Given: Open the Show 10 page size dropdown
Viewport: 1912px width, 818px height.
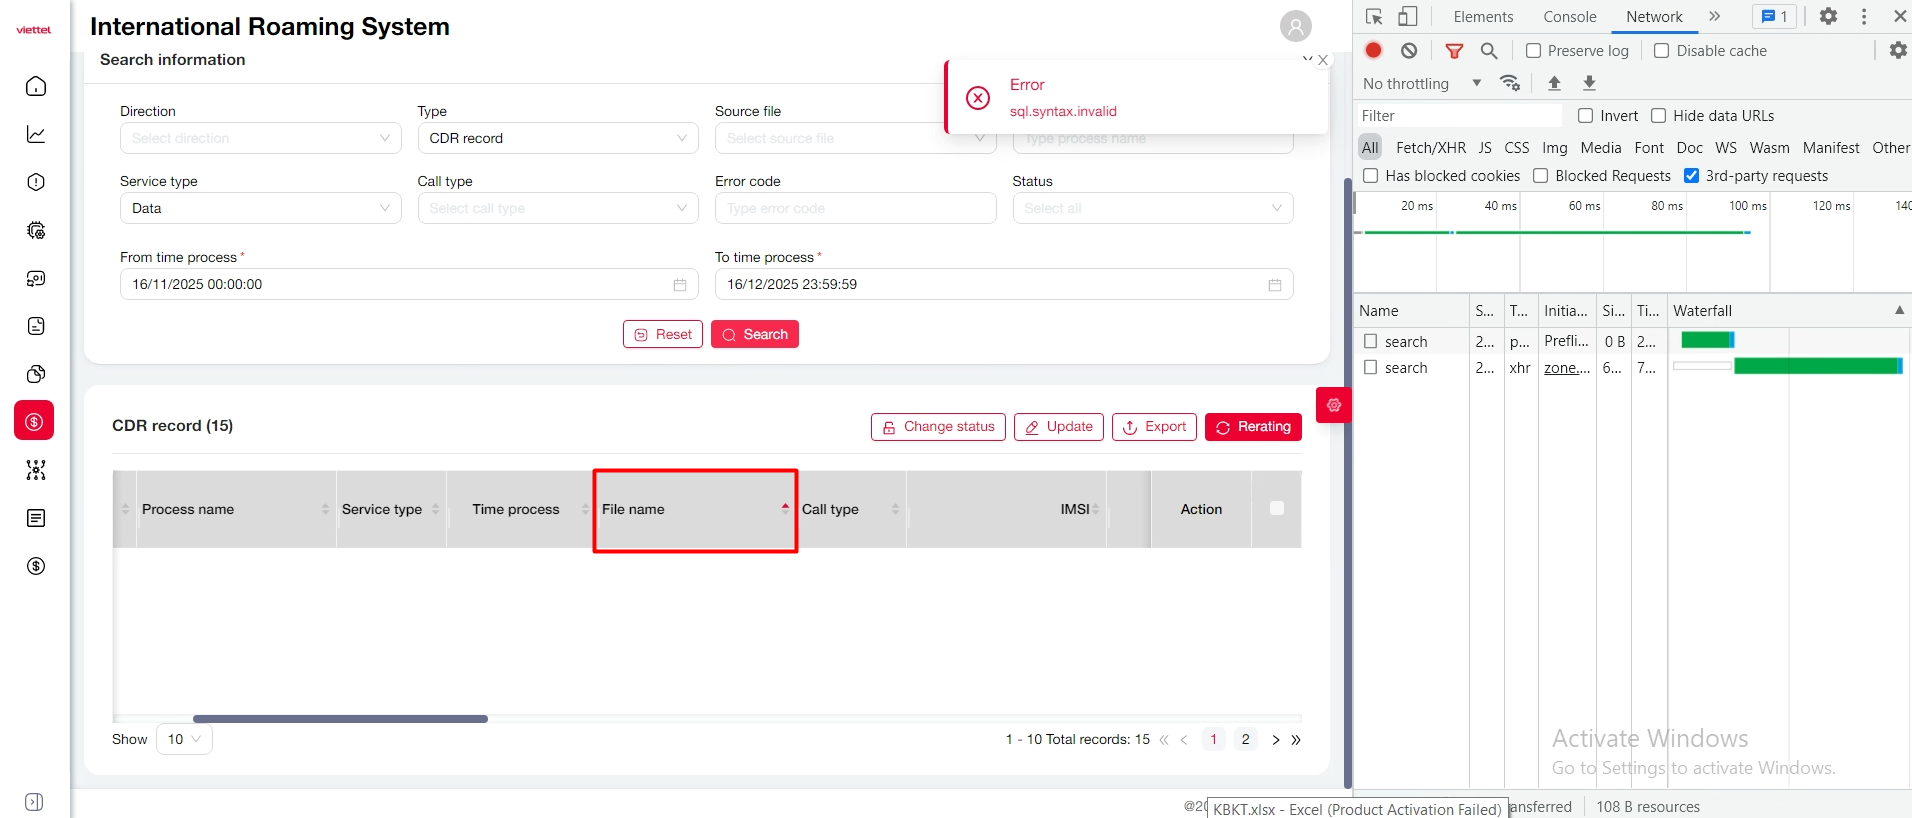Looking at the screenshot, I should pyautogui.click(x=184, y=739).
